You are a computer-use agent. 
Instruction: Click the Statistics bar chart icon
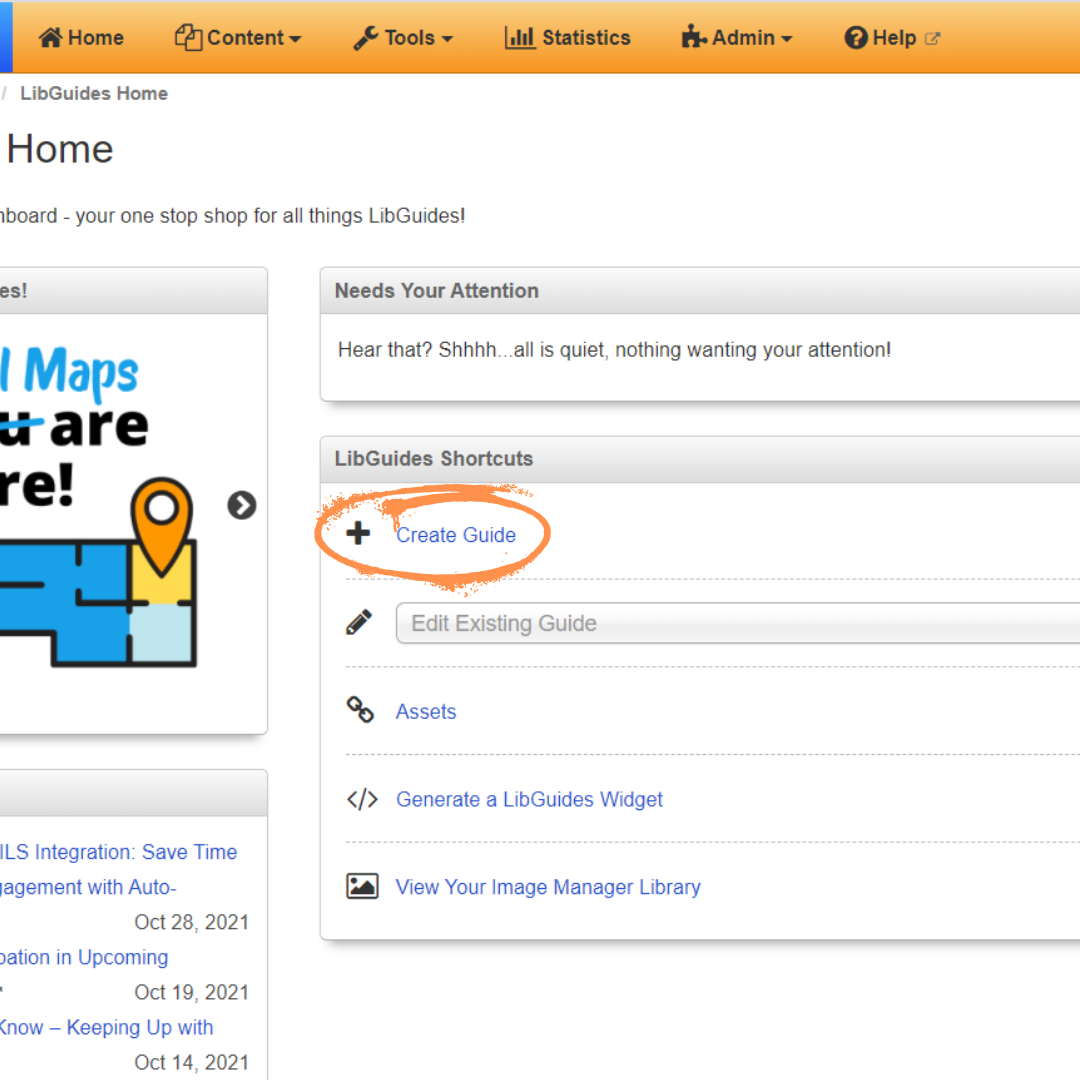pyautogui.click(x=519, y=37)
